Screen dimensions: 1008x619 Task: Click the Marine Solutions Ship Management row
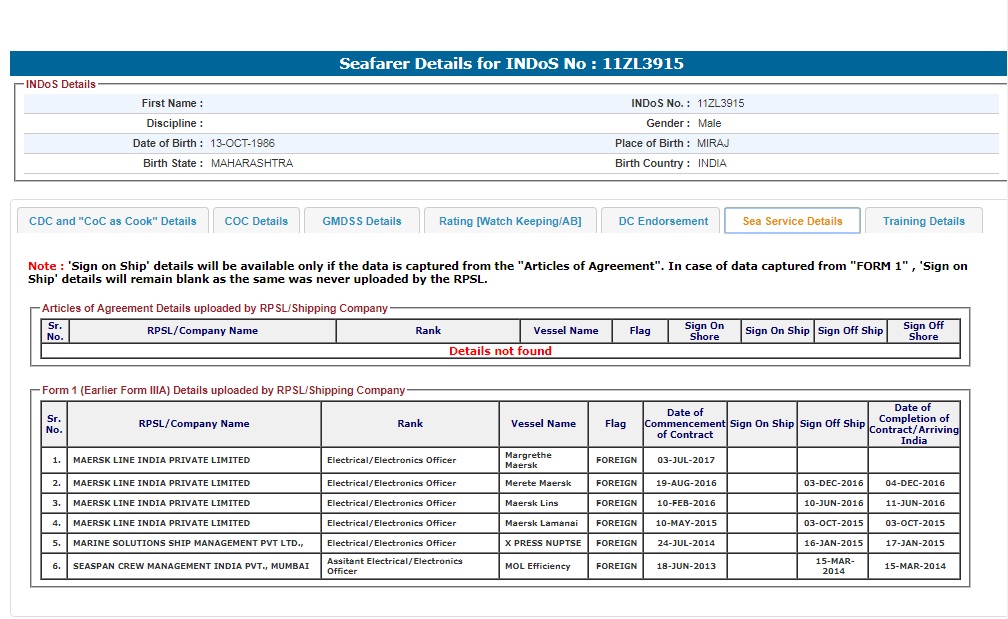click(188, 543)
